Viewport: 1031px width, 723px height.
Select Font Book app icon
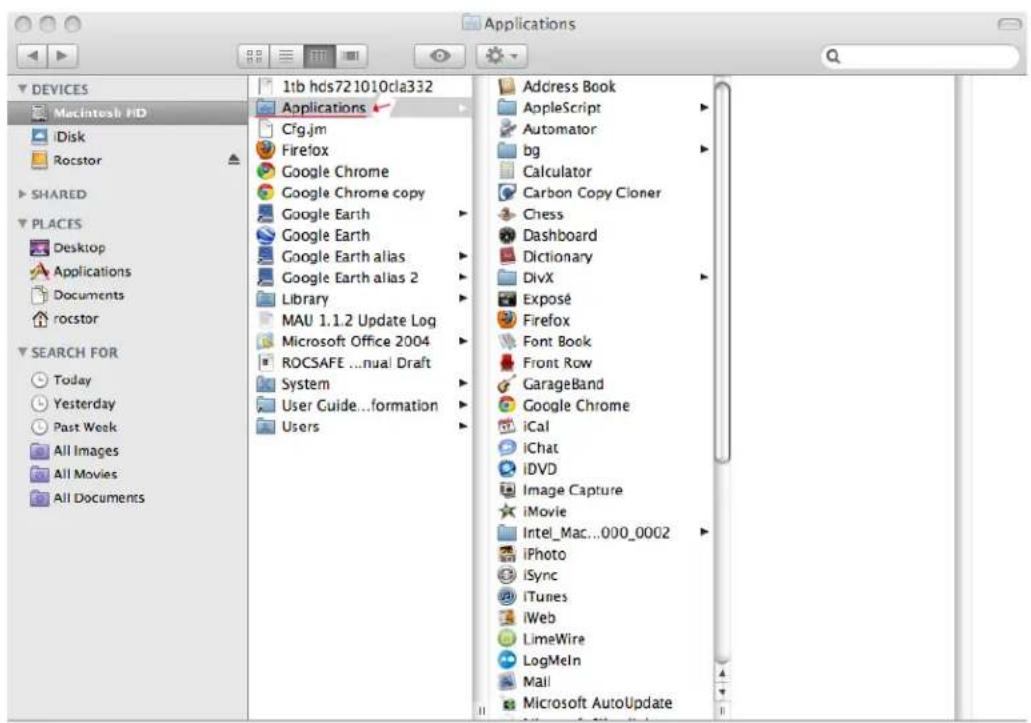pos(506,341)
